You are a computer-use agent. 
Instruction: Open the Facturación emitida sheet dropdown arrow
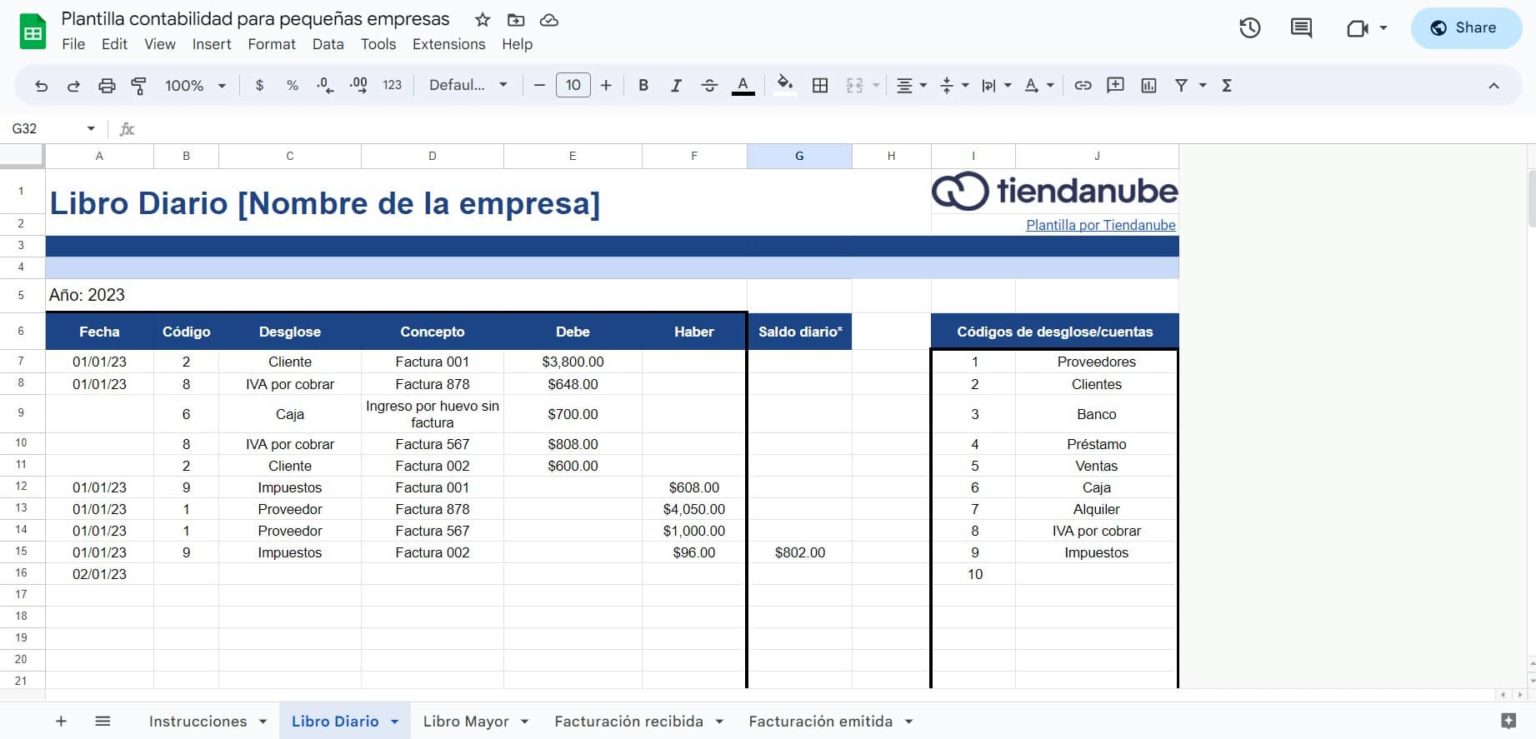pyautogui.click(x=909, y=721)
